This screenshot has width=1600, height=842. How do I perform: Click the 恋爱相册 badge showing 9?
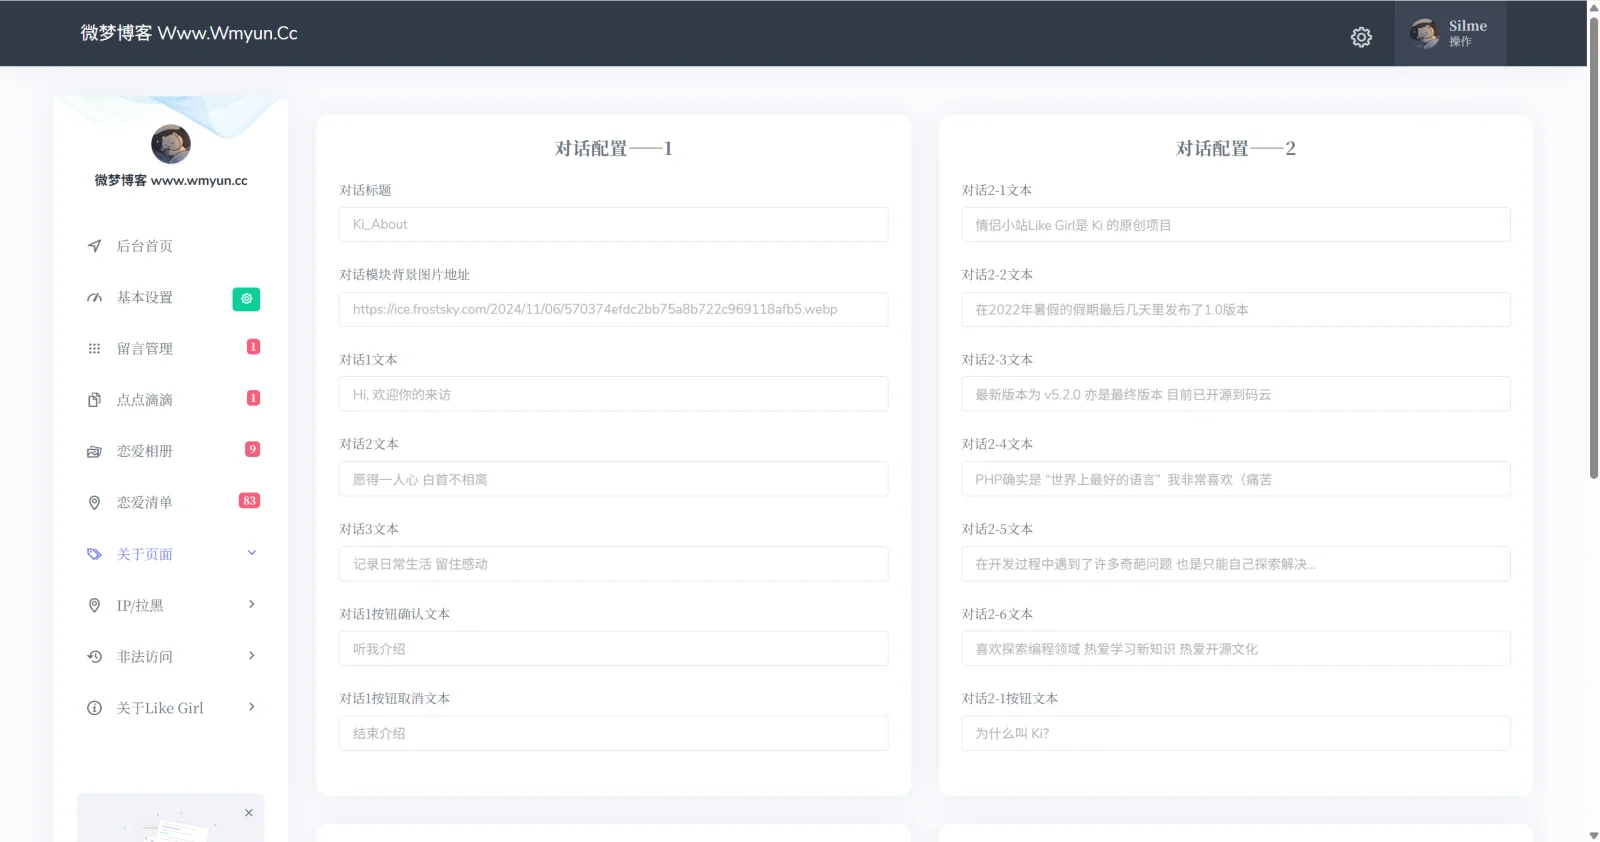(x=253, y=449)
